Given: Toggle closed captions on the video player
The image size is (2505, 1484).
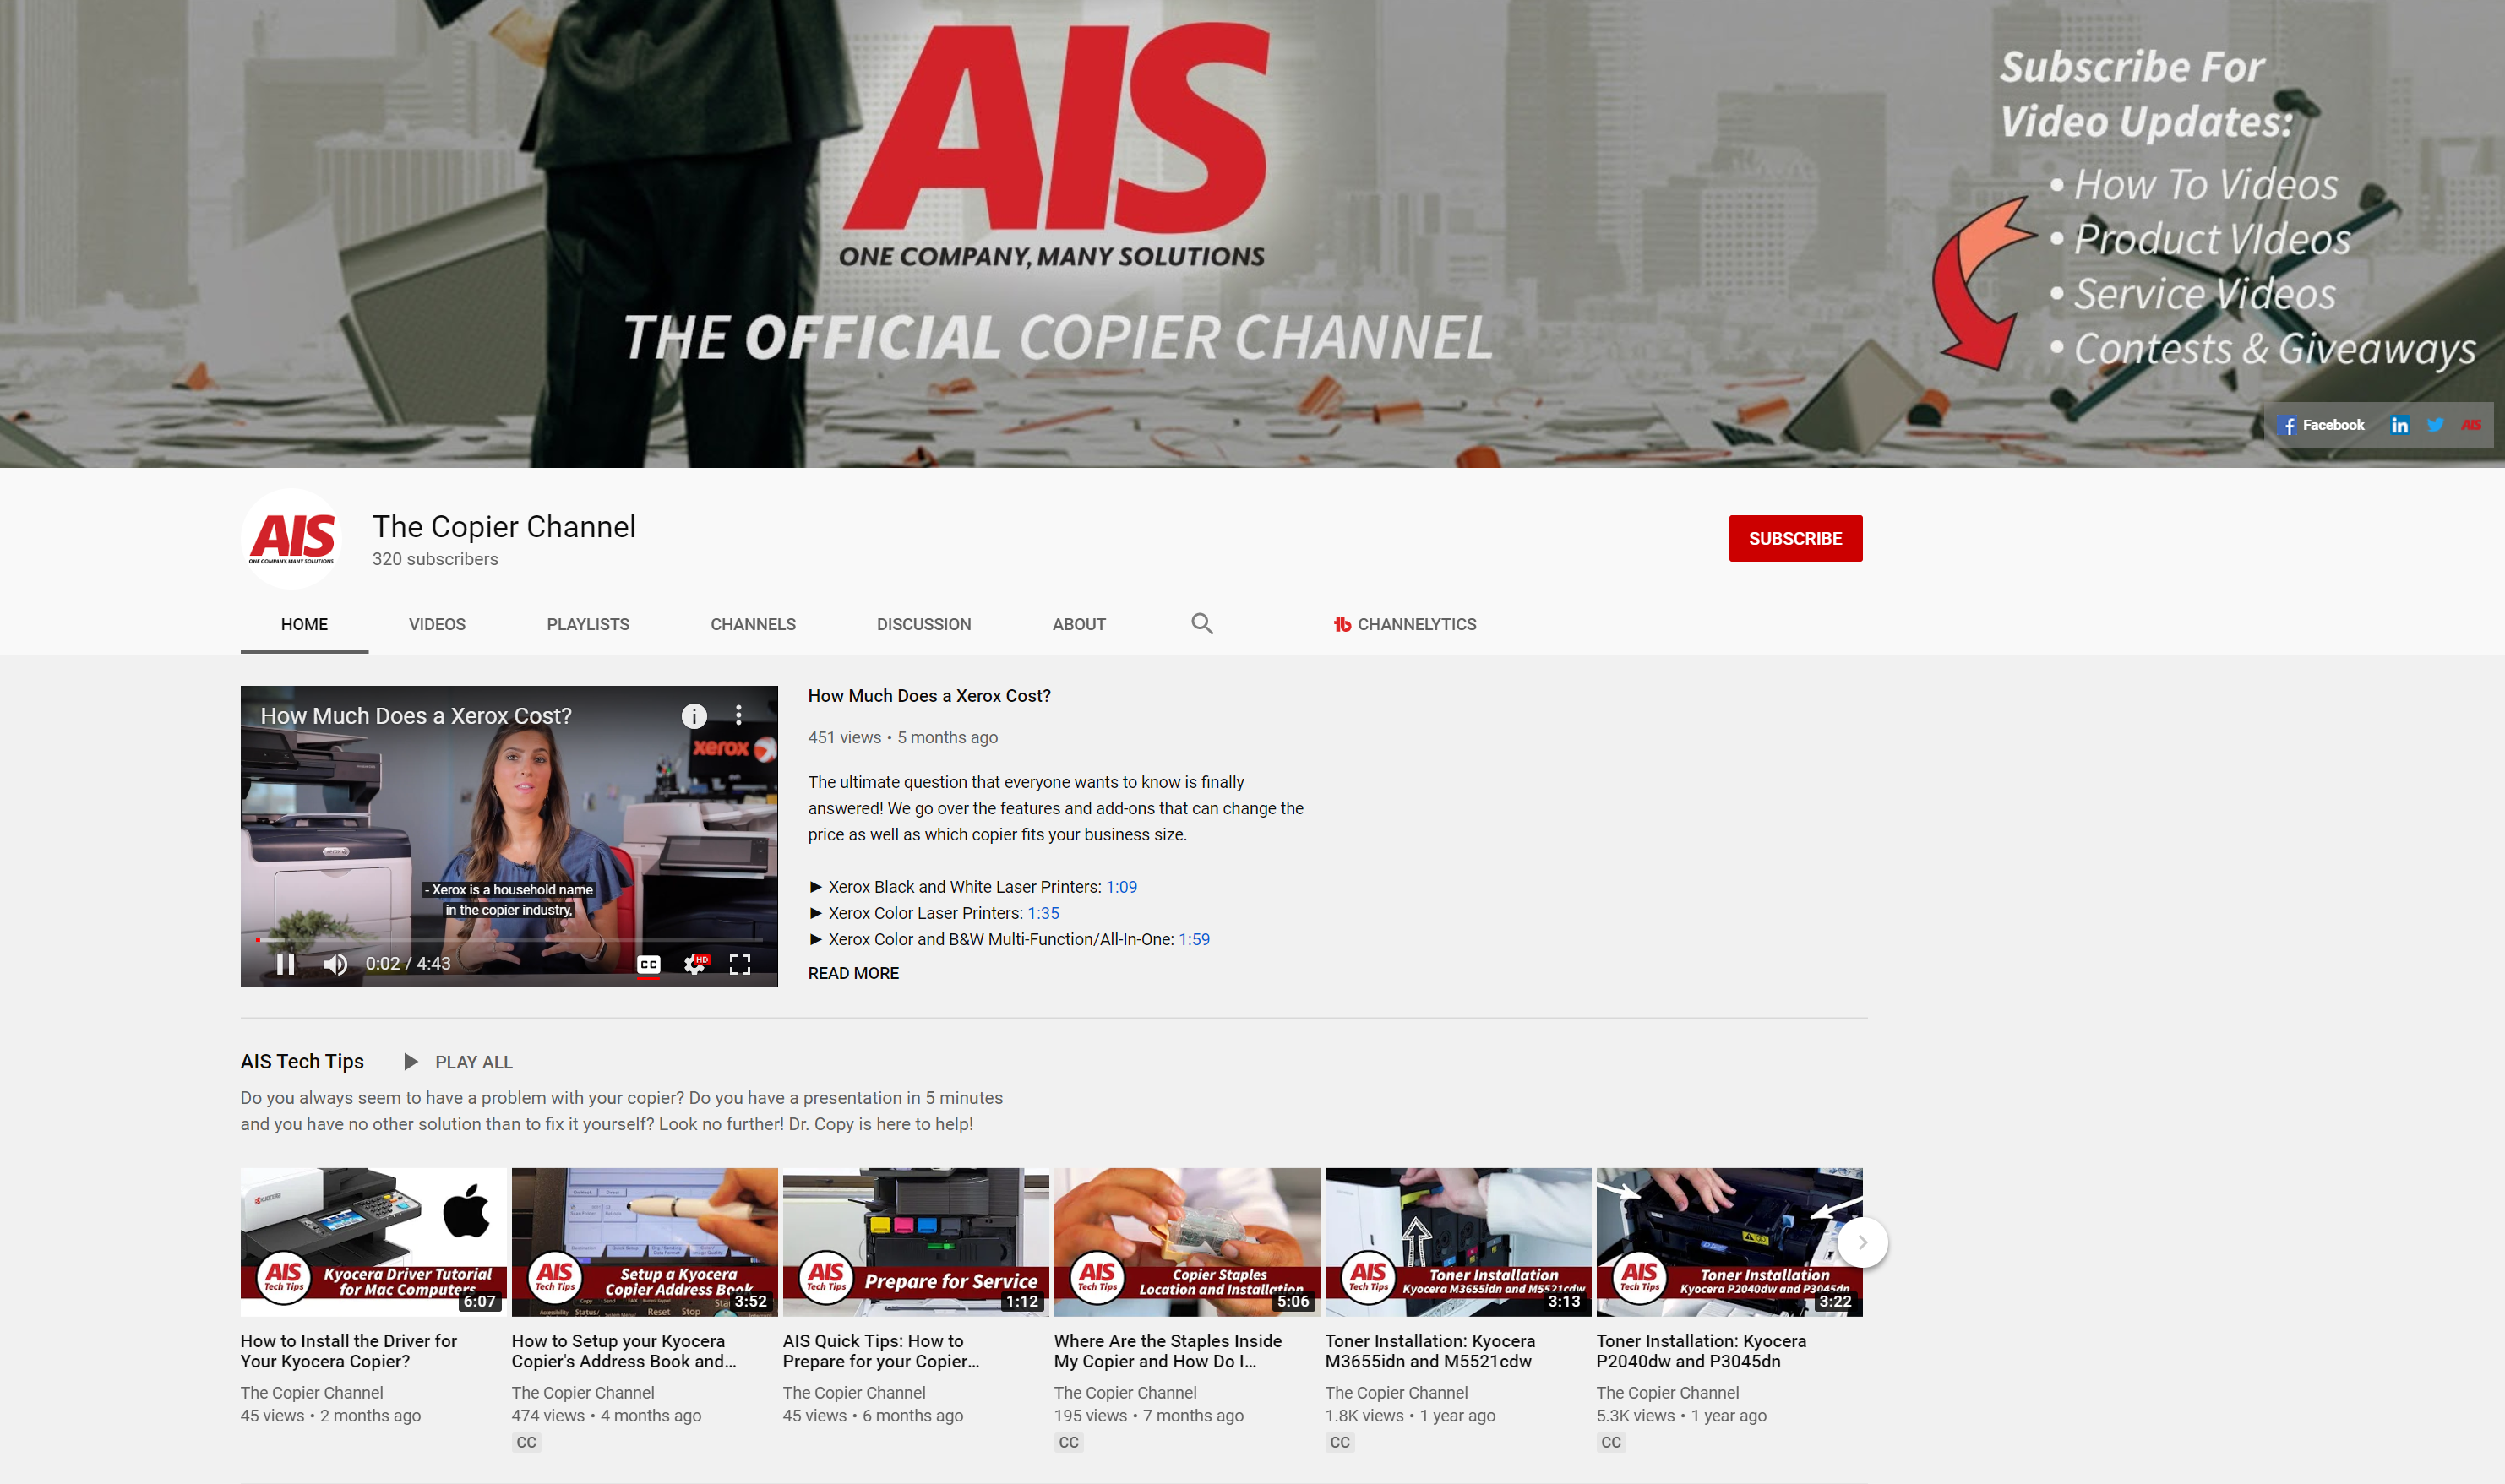Looking at the screenshot, I should click(x=649, y=964).
